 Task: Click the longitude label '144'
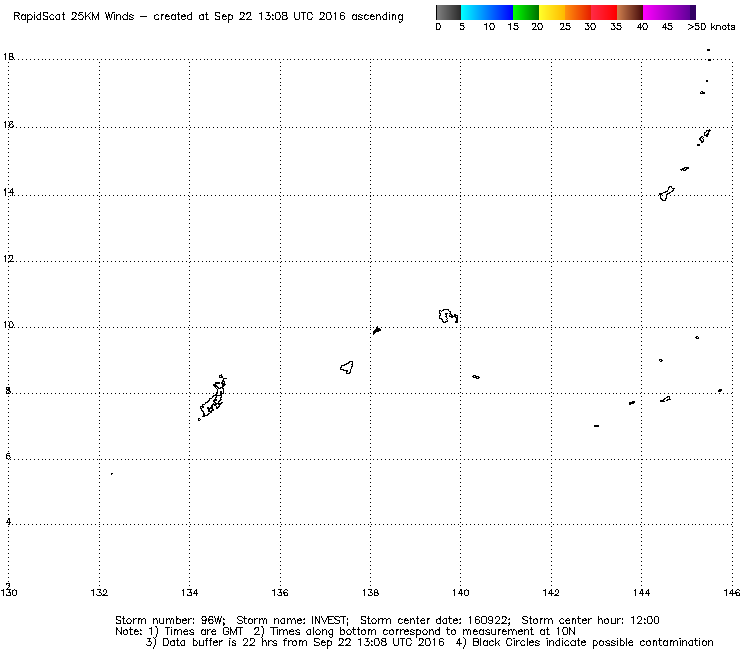[x=641, y=592]
